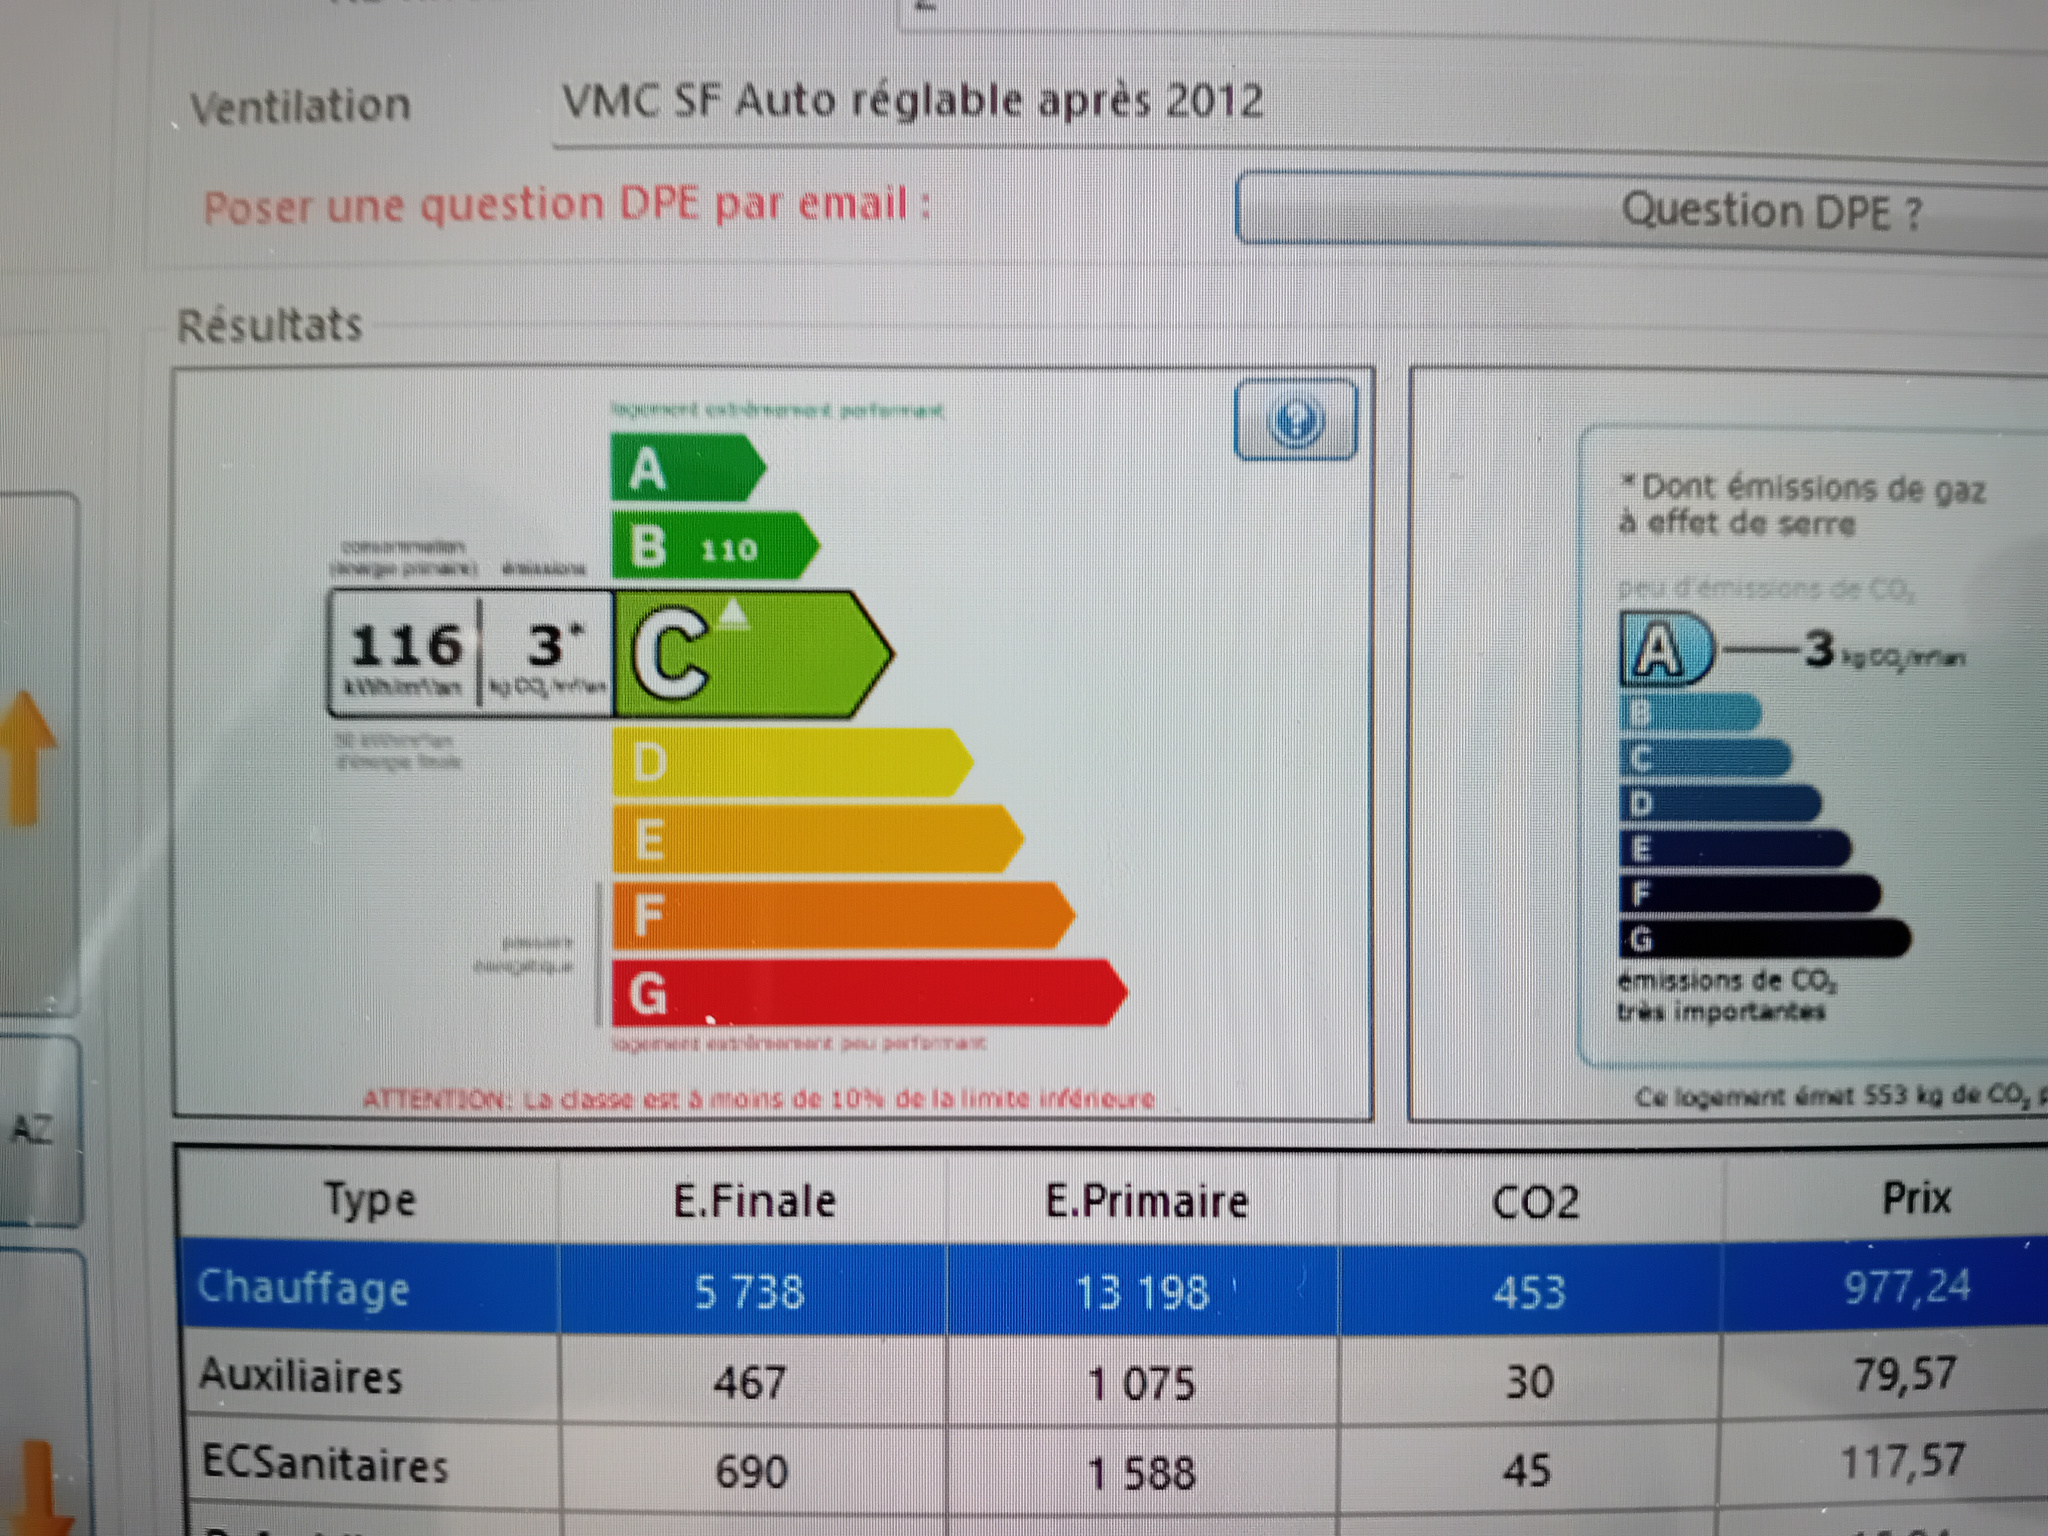Click the orange up arrow in the left sidebar
The height and width of the screenshot is (1536, 2048).
[x=26, y=758]
